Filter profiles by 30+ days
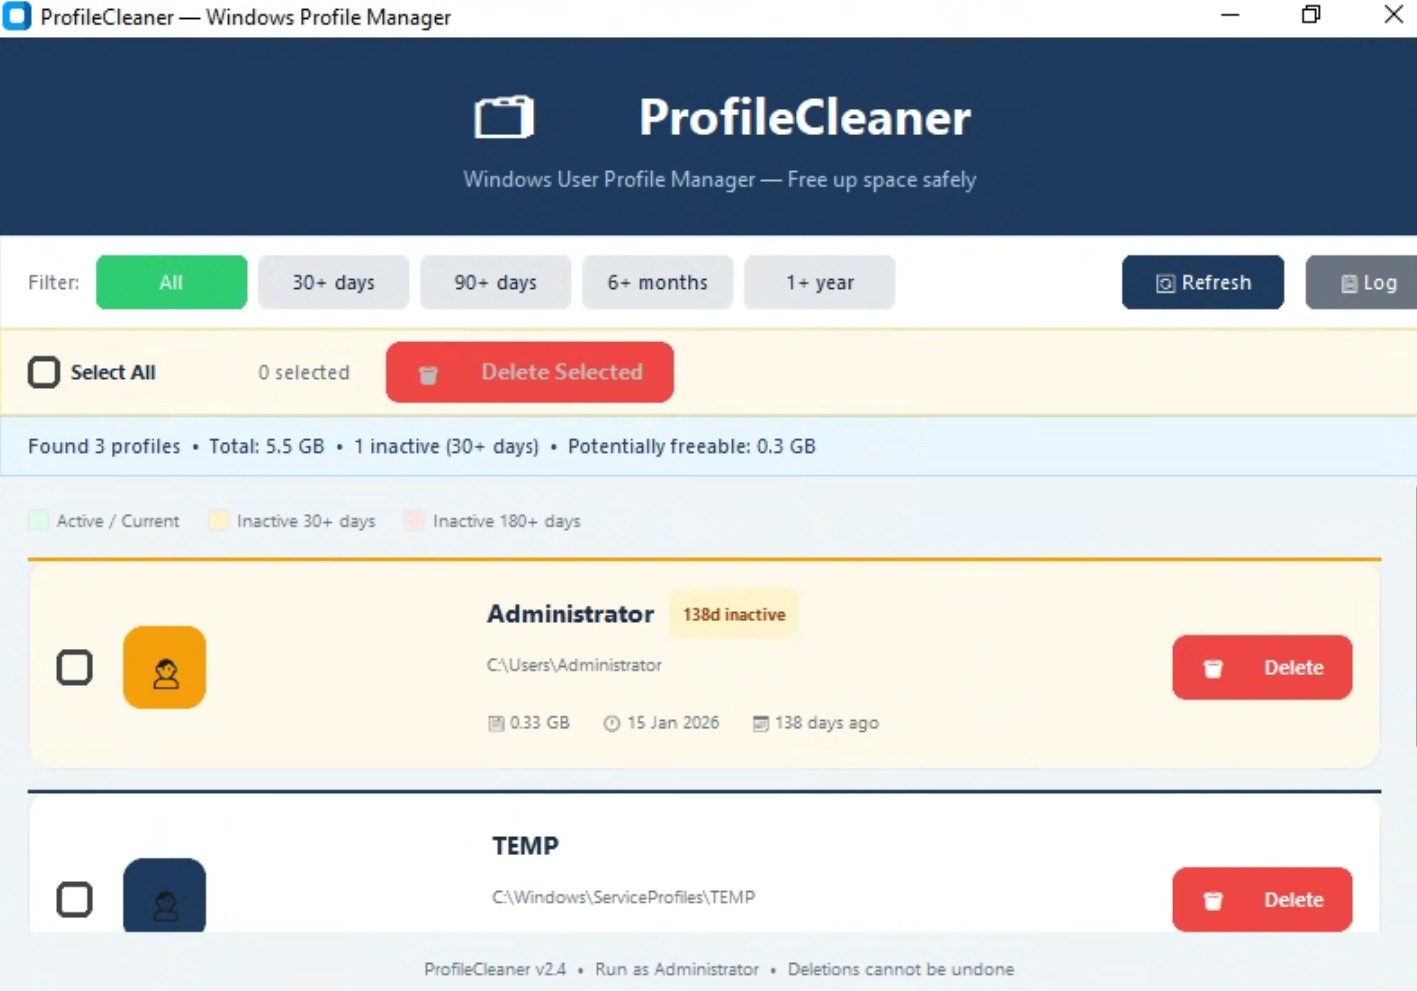The width and height of the screenshot is (1417, 991). tap(334, 282)
